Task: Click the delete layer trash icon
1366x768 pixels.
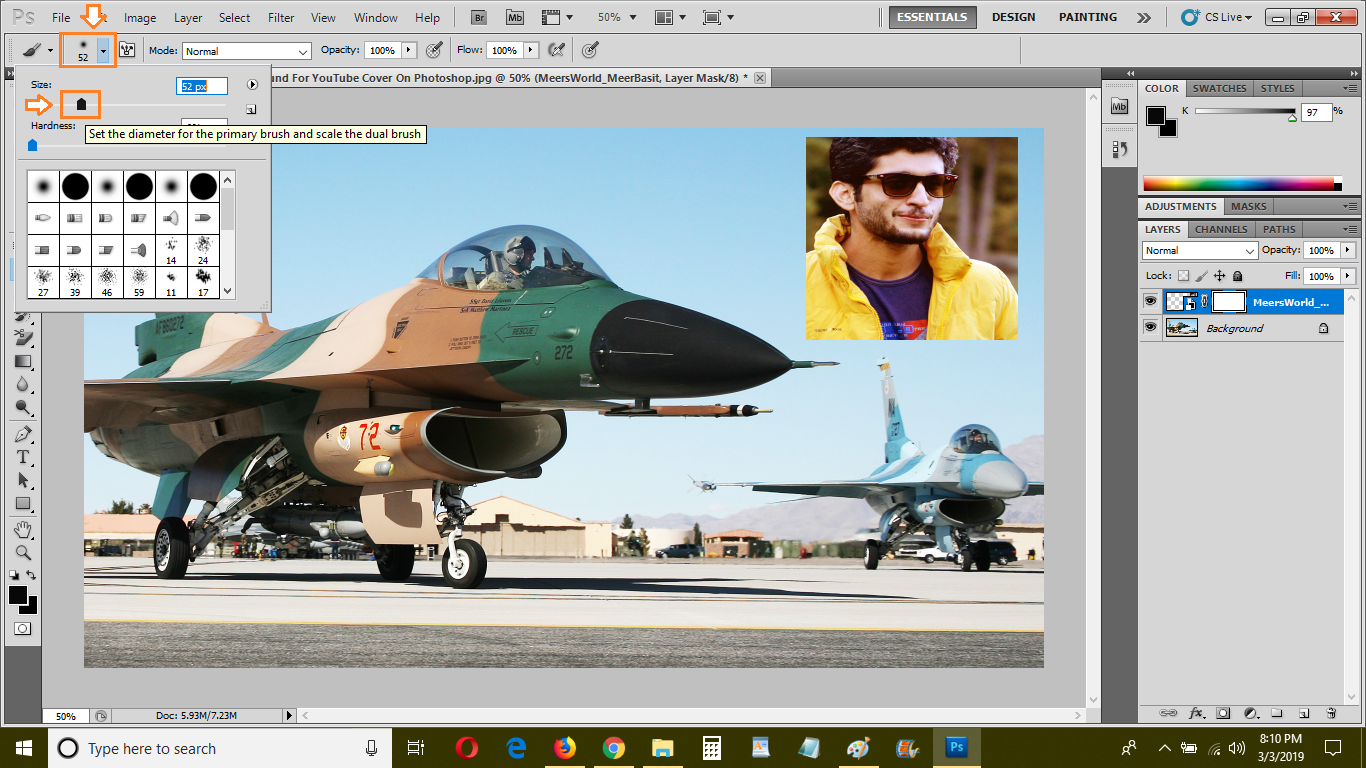Action: click(1331, 713)
